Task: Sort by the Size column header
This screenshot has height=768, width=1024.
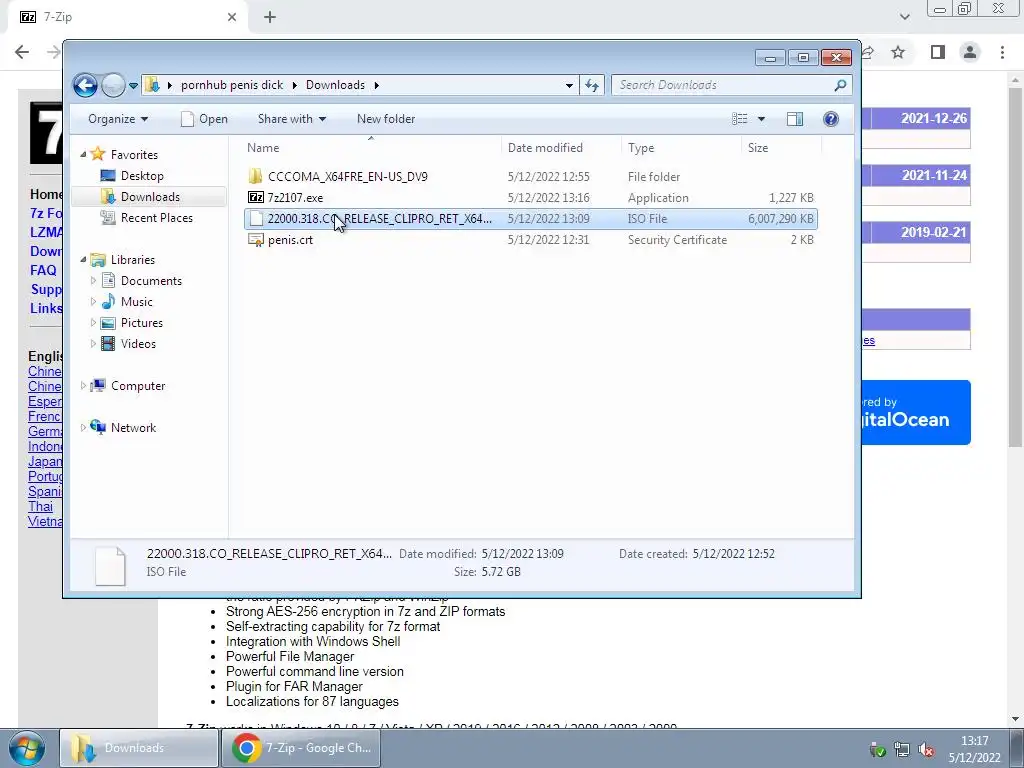Action: 780,148
